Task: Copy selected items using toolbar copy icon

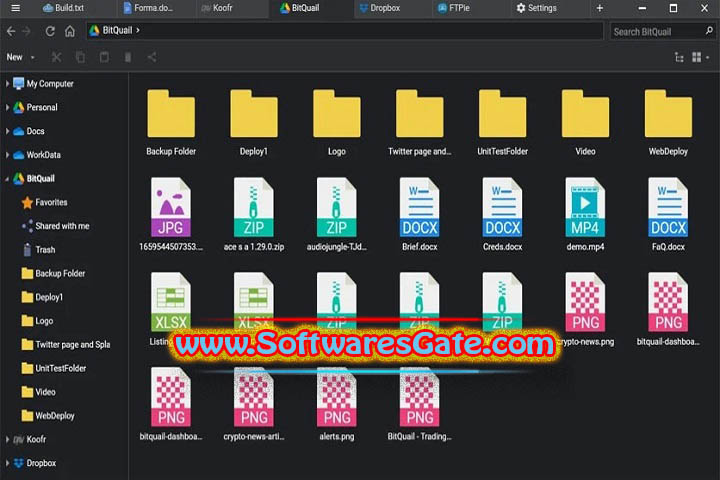Action: tap(80, 57)
